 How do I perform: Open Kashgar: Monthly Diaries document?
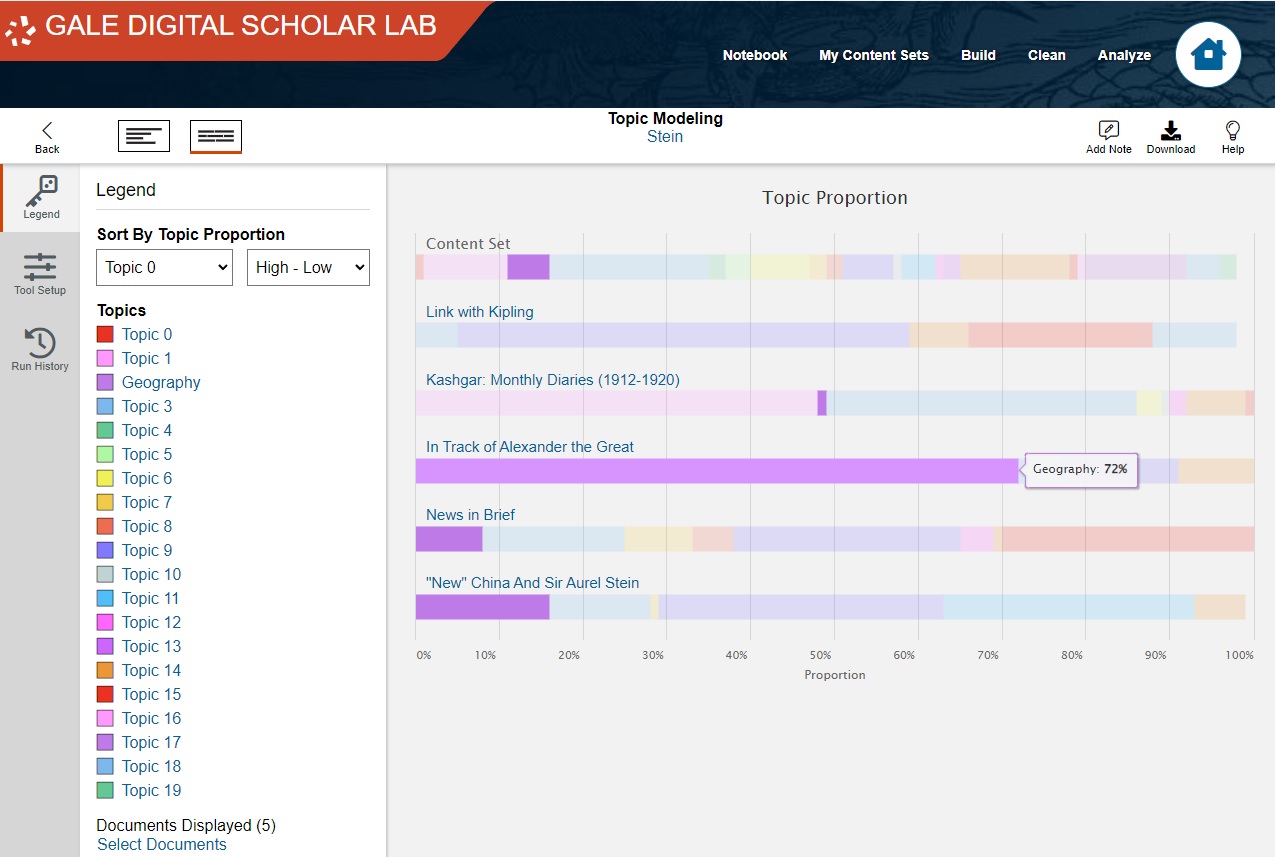pyautogui.click(x=553, y=379)
